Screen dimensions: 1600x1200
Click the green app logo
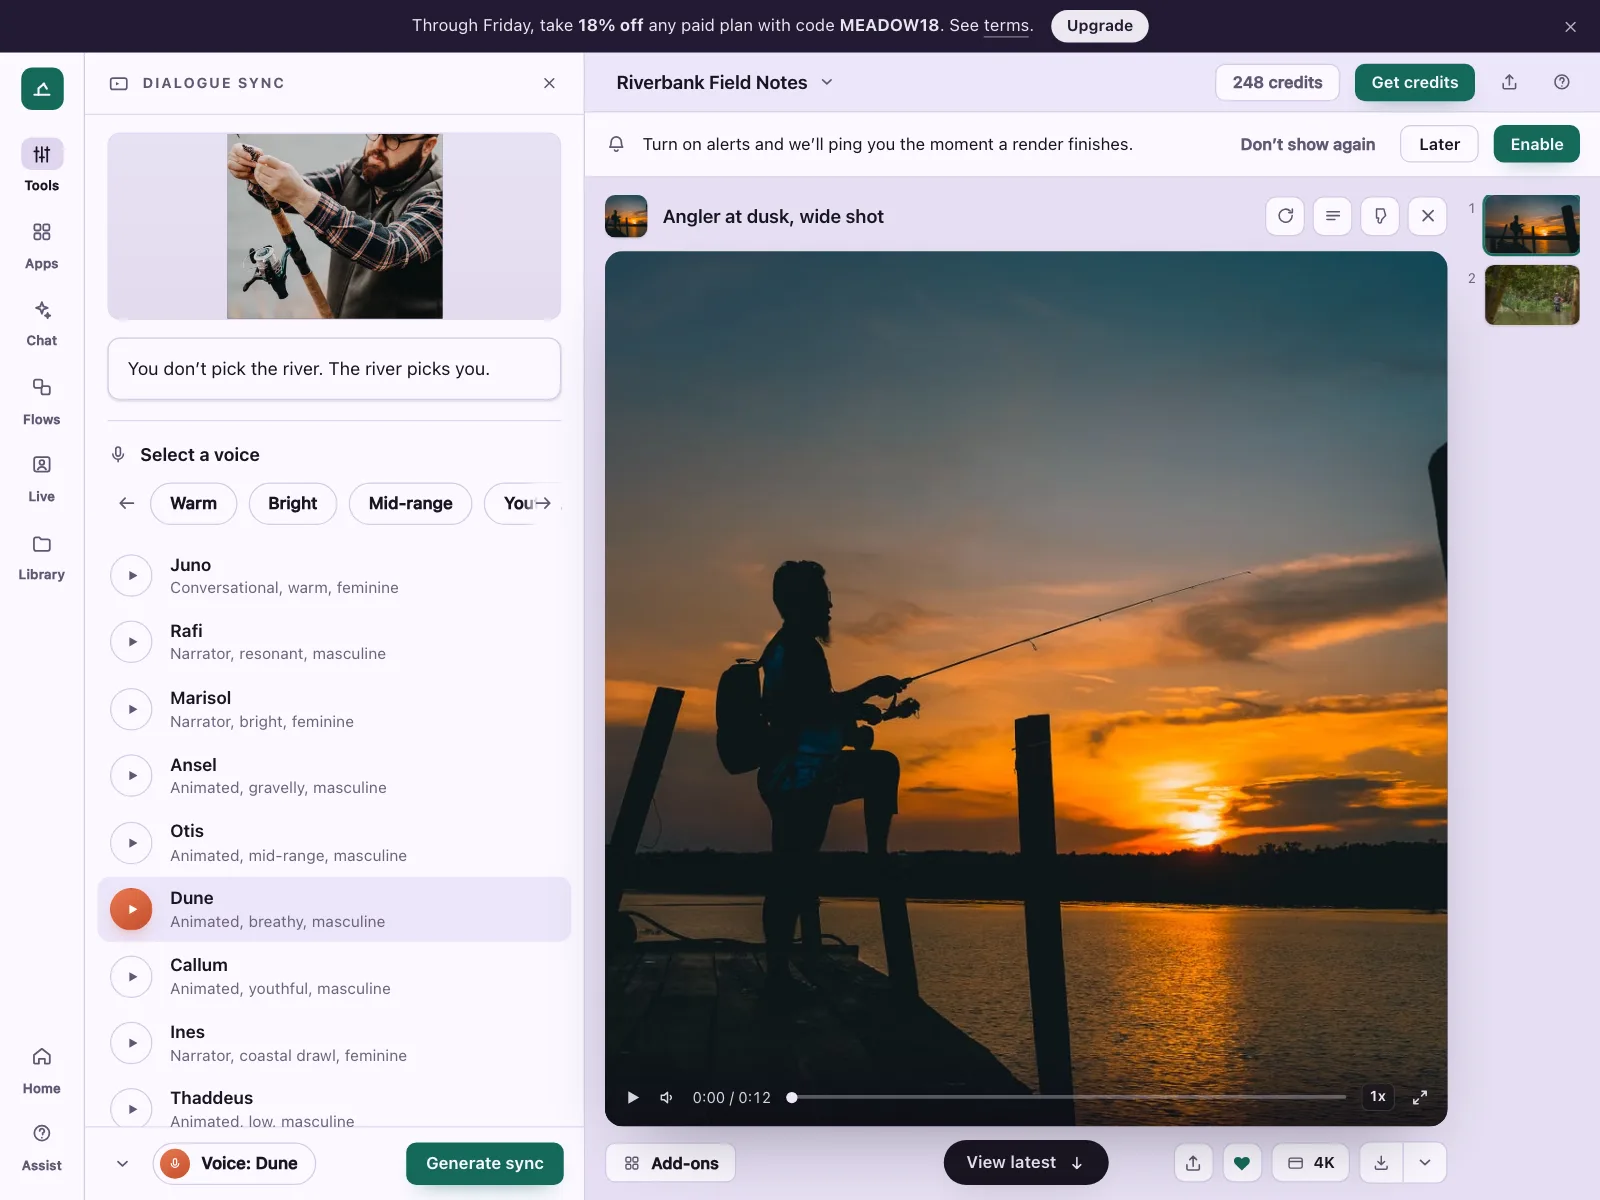click(42, 89)
